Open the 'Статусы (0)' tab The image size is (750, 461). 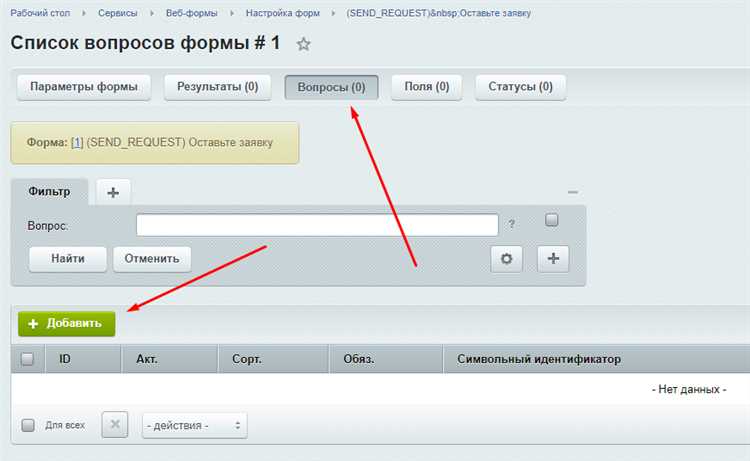pos(520,87)
